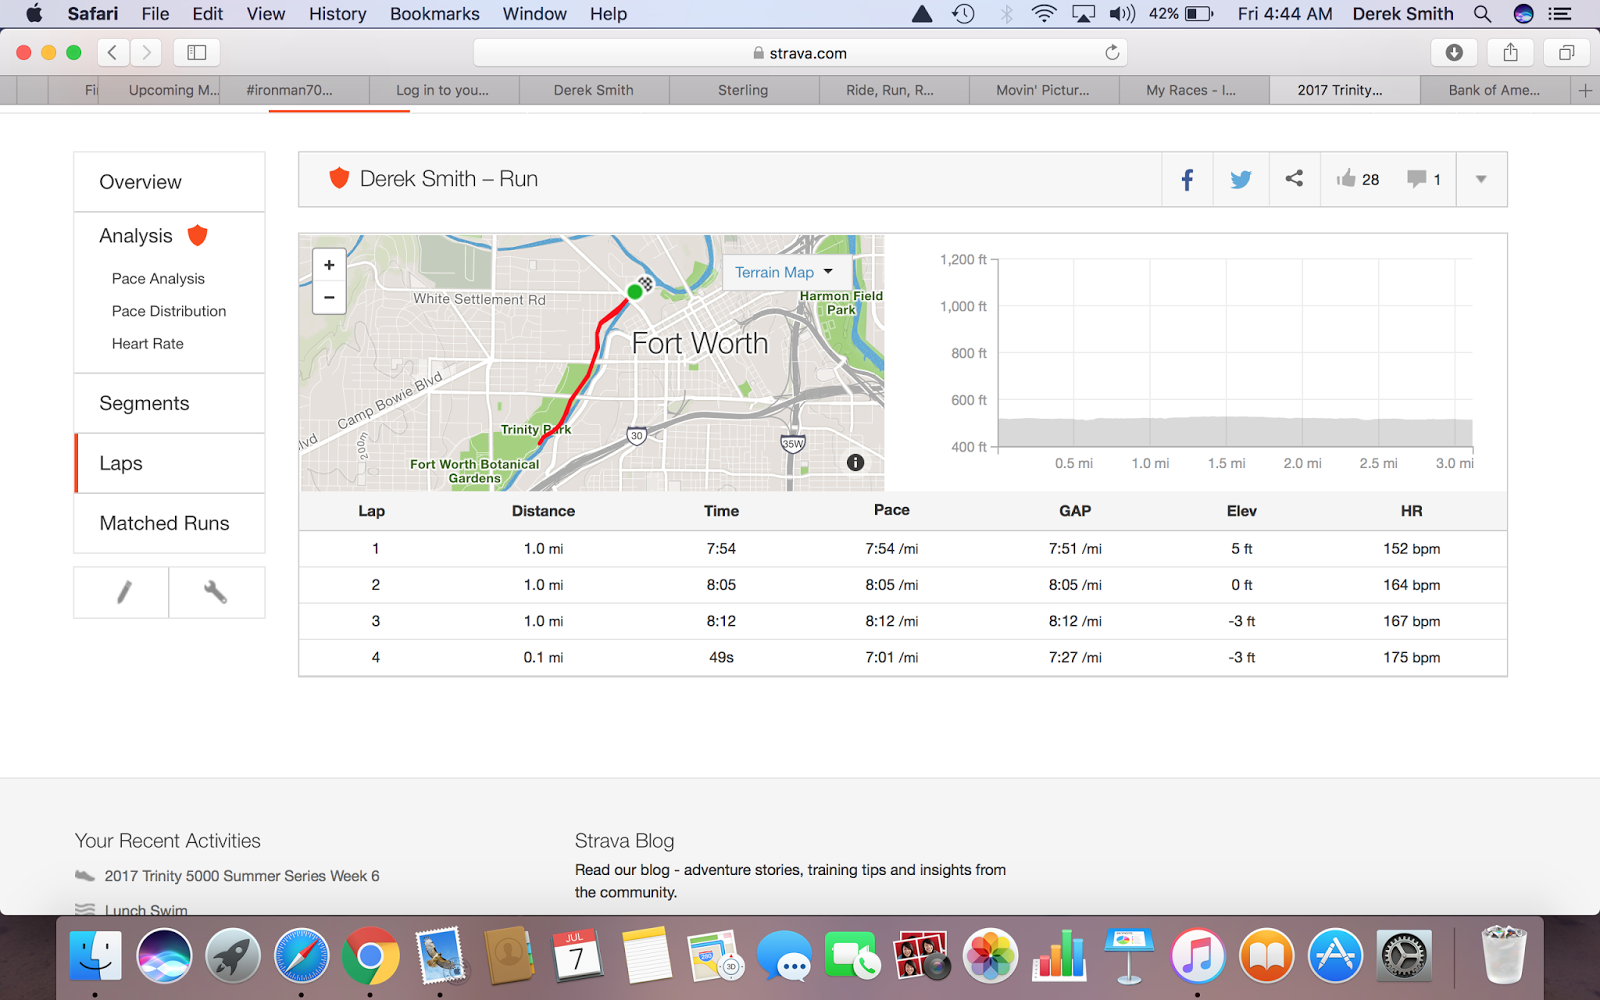1600x1000 pixels.
Task: Open the History menu
Action: point(337,14)
